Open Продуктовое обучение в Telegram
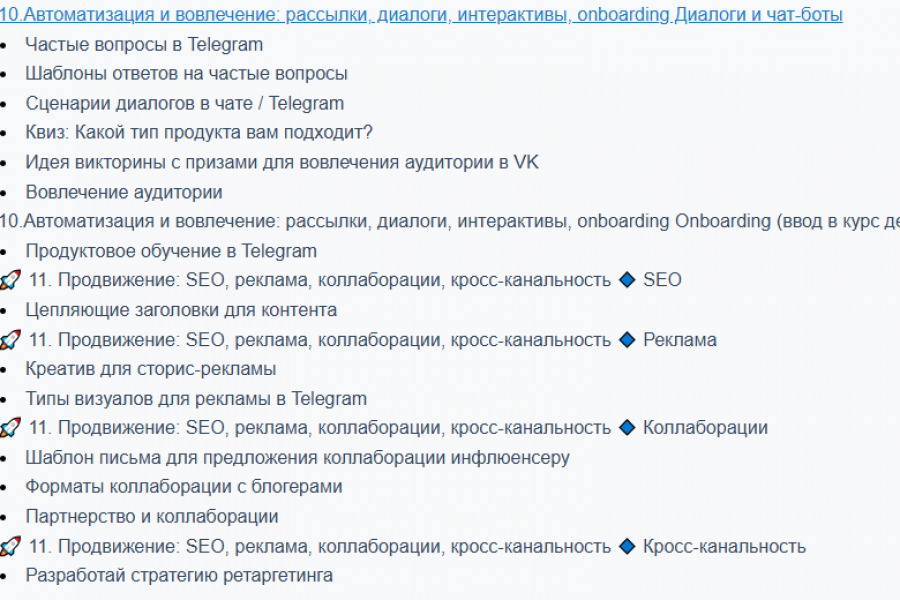 (171, 251)
